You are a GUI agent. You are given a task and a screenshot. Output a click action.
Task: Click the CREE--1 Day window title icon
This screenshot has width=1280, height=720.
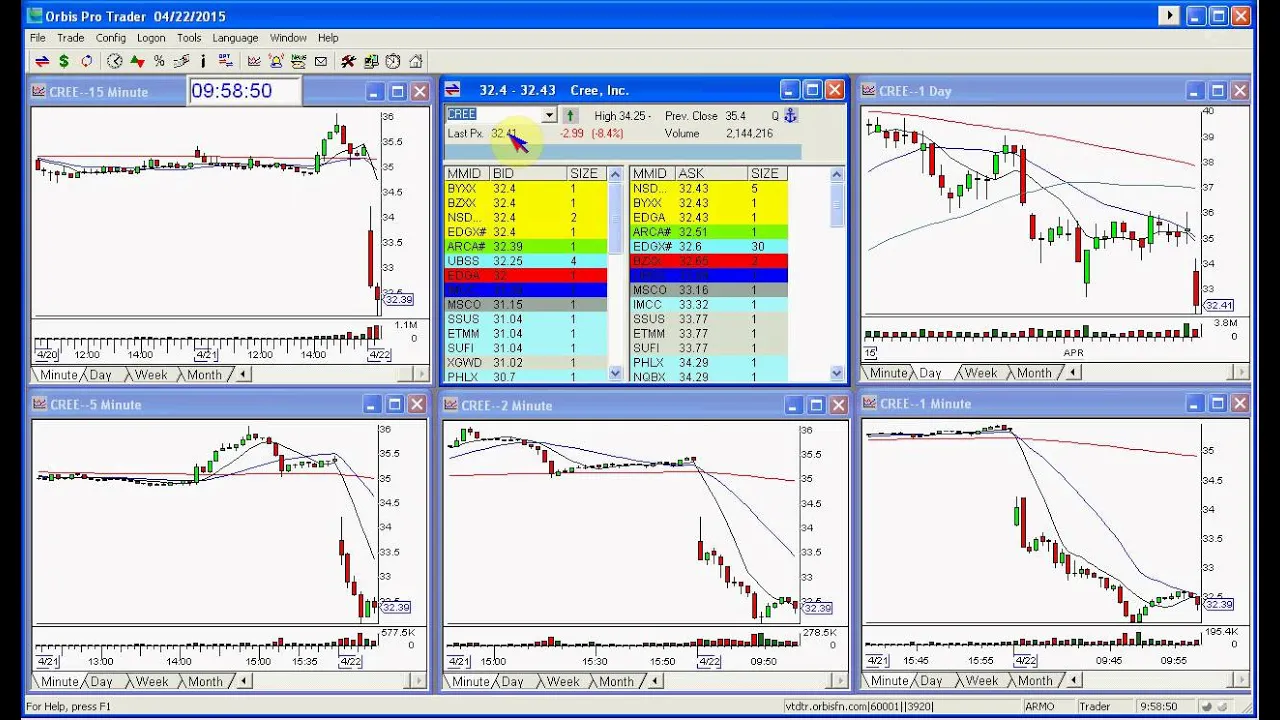[869, 90]
